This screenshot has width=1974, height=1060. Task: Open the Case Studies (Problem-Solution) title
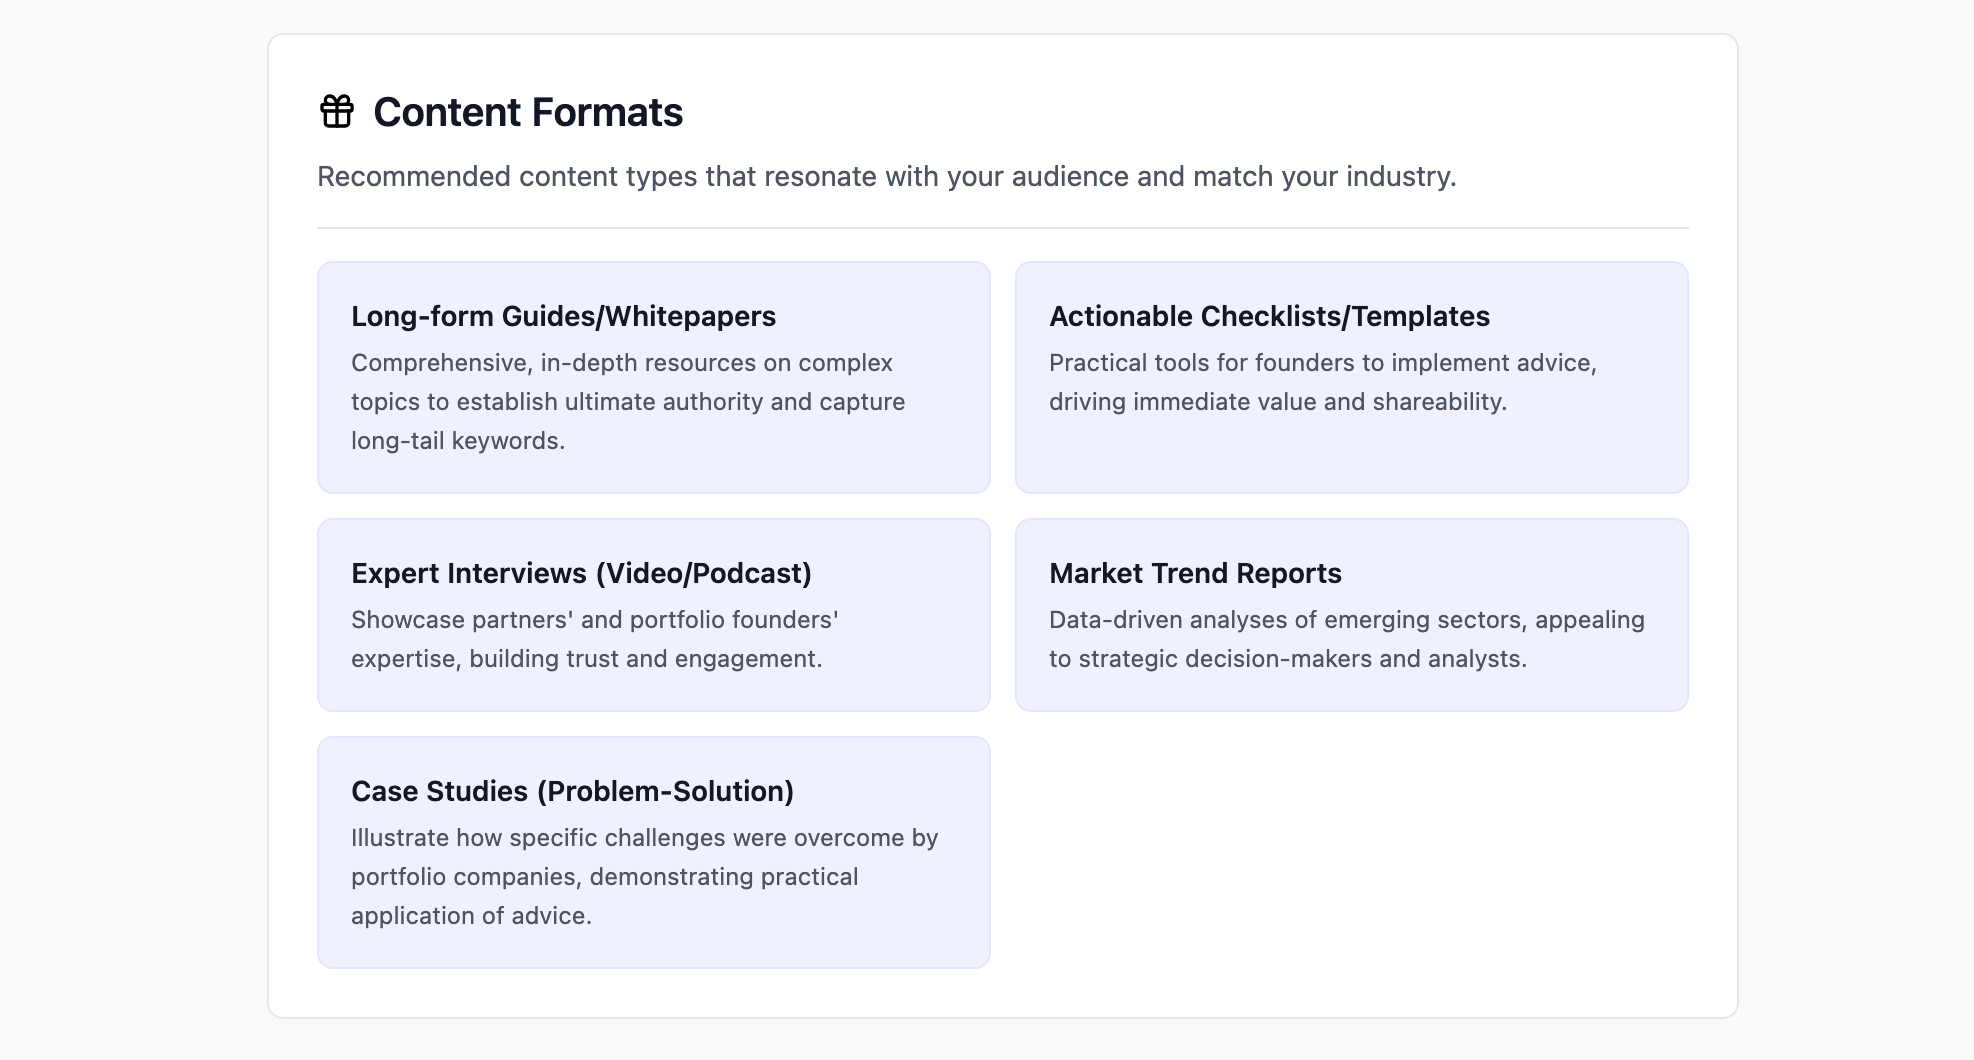572,791
